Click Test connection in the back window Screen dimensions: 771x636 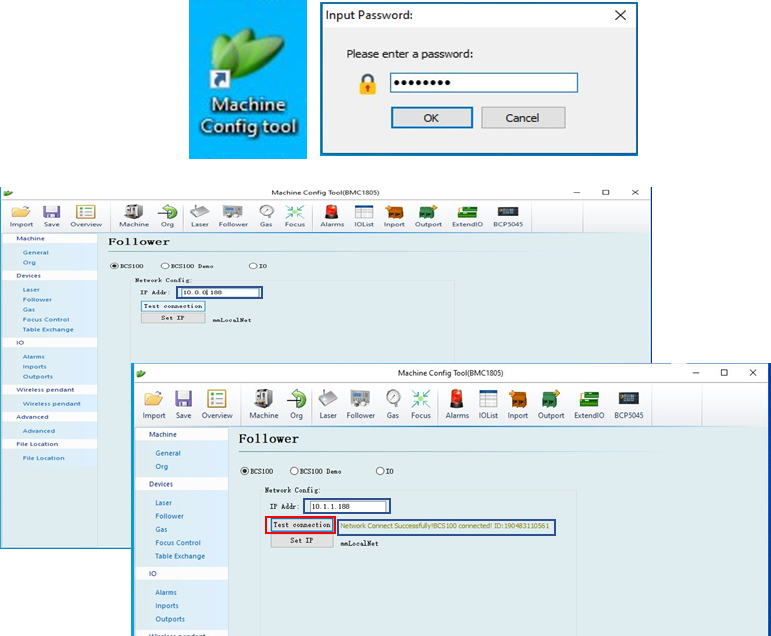click(x=173, y=306)
